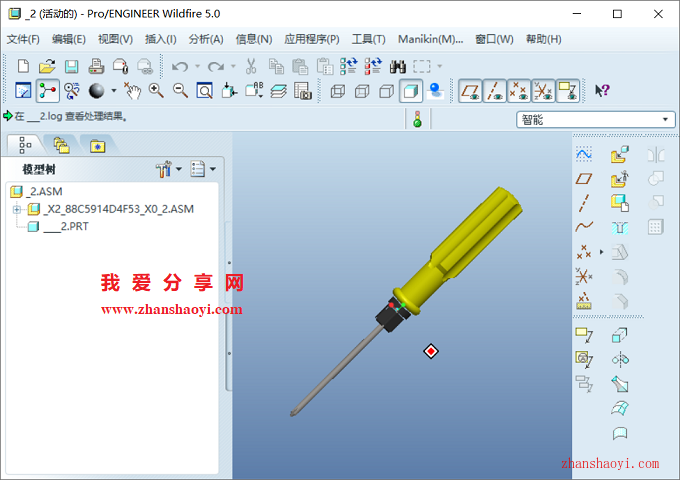Image resolution: width=680 pixels, height=480 pixels.
Task: Select ___2.PRT in model tree
Action: [66, 227]
